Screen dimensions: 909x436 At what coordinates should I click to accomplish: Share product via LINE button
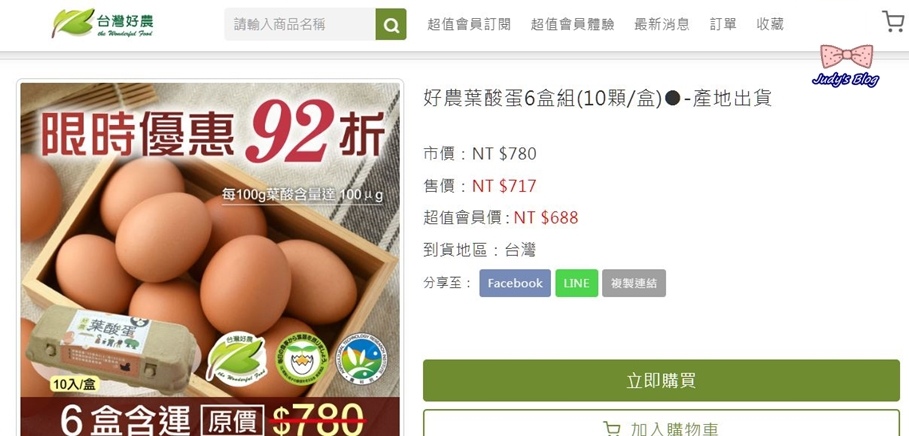576,283
